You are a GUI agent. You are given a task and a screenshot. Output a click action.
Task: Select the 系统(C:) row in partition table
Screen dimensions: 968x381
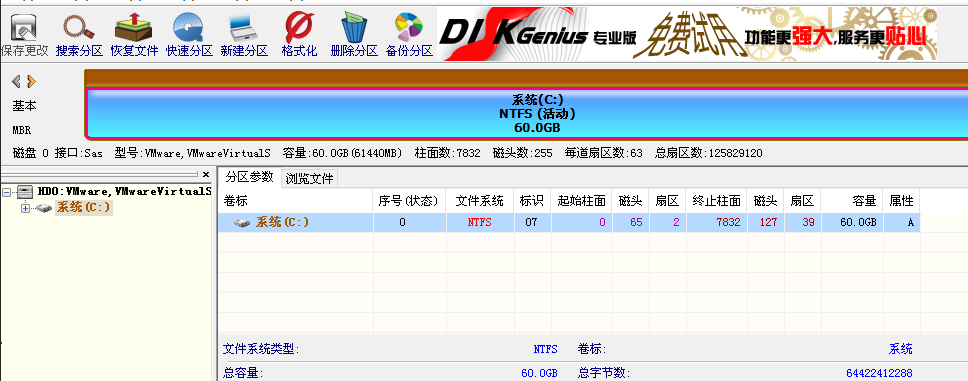569,223
